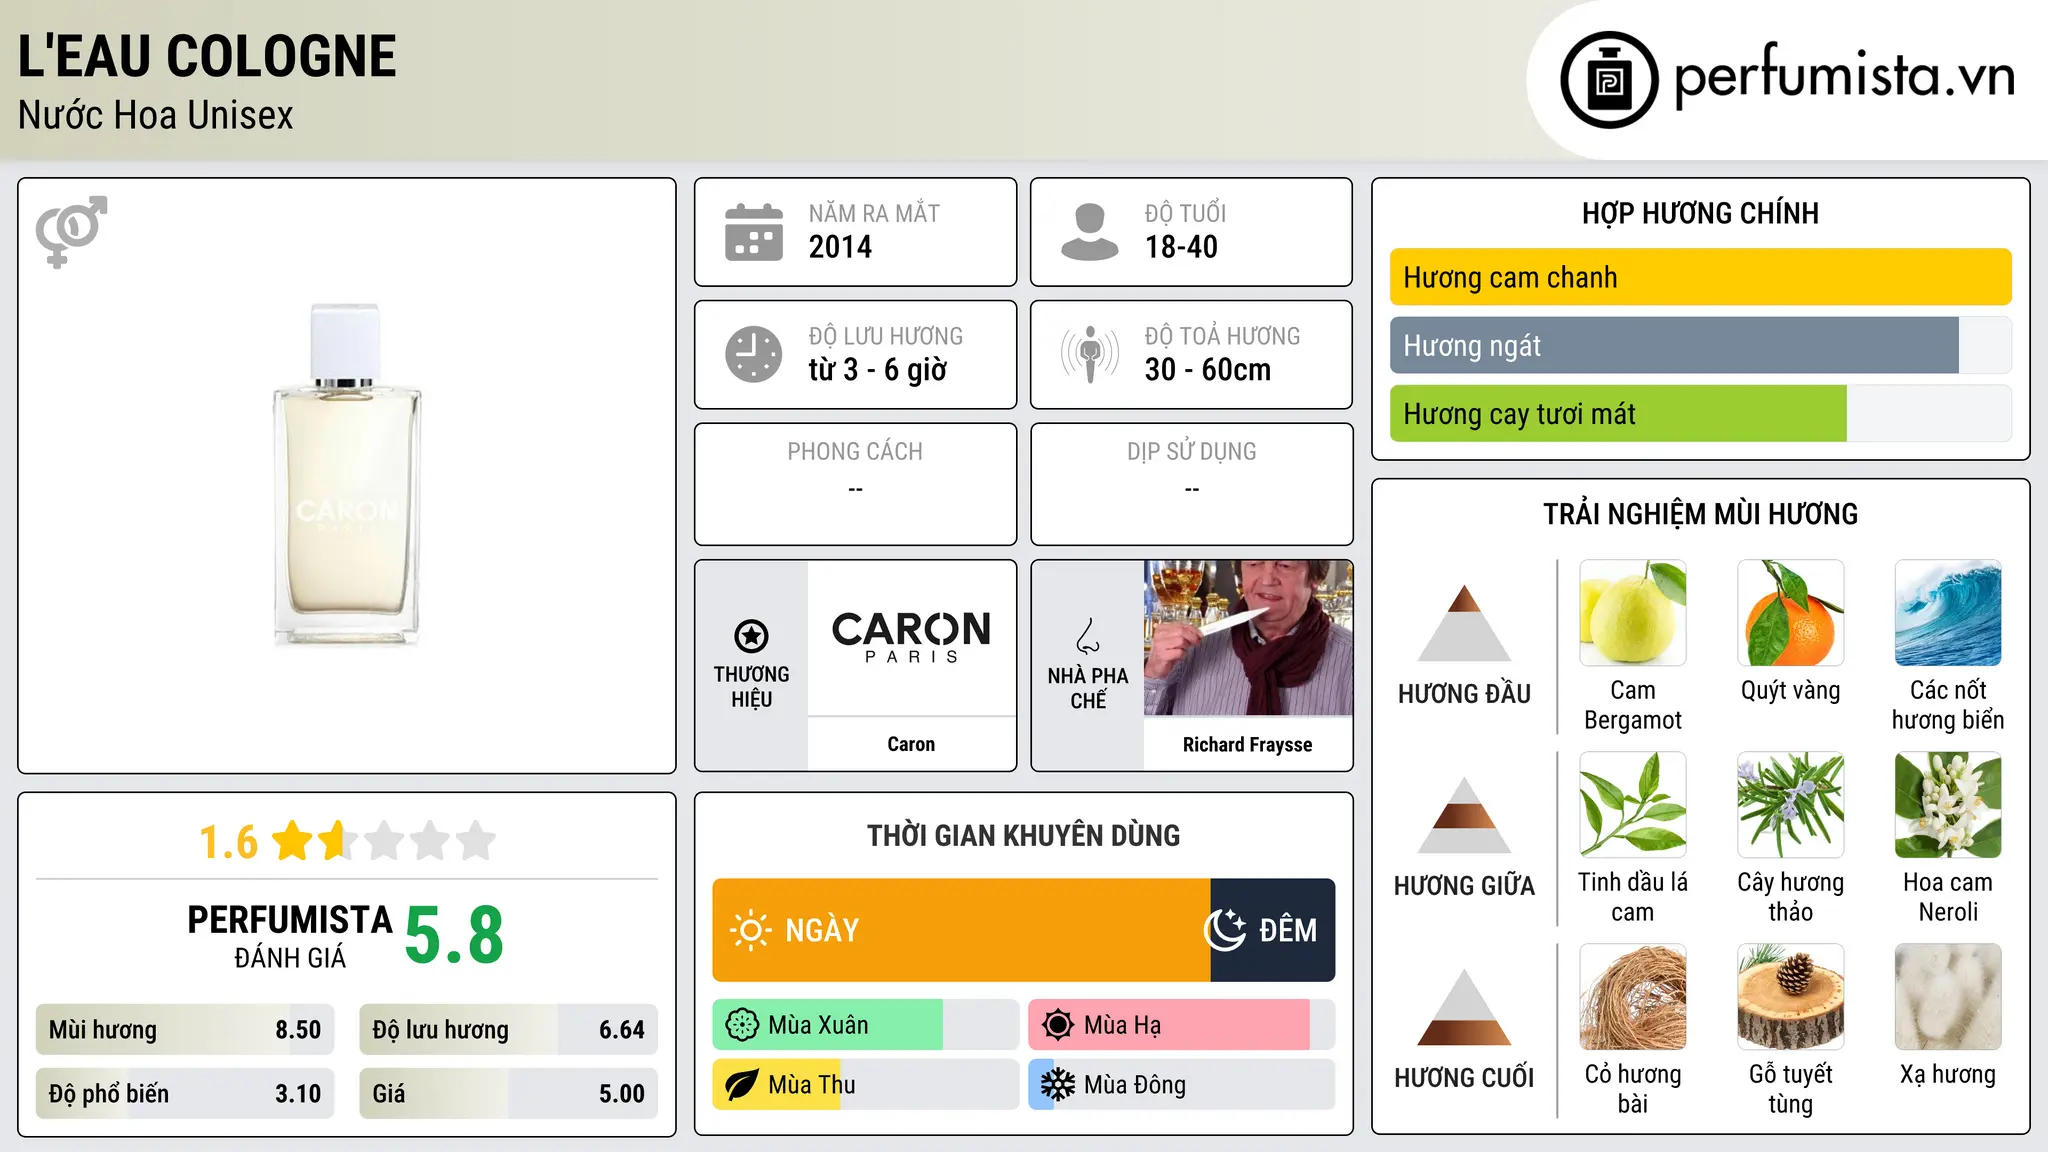Click the Phong cách label
The height and width of the screenshot is (1152, 2048).
pos(855,452)
